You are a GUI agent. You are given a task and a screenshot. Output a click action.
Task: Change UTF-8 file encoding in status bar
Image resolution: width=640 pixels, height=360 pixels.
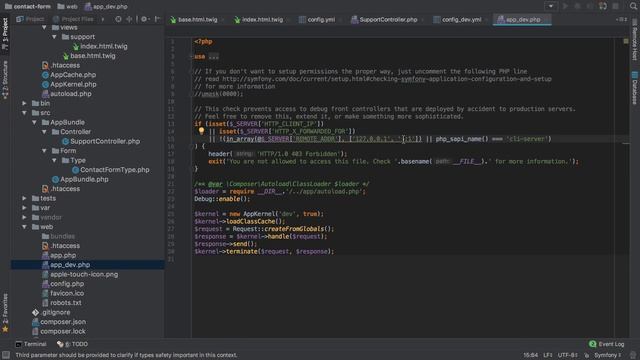point(568,355)
